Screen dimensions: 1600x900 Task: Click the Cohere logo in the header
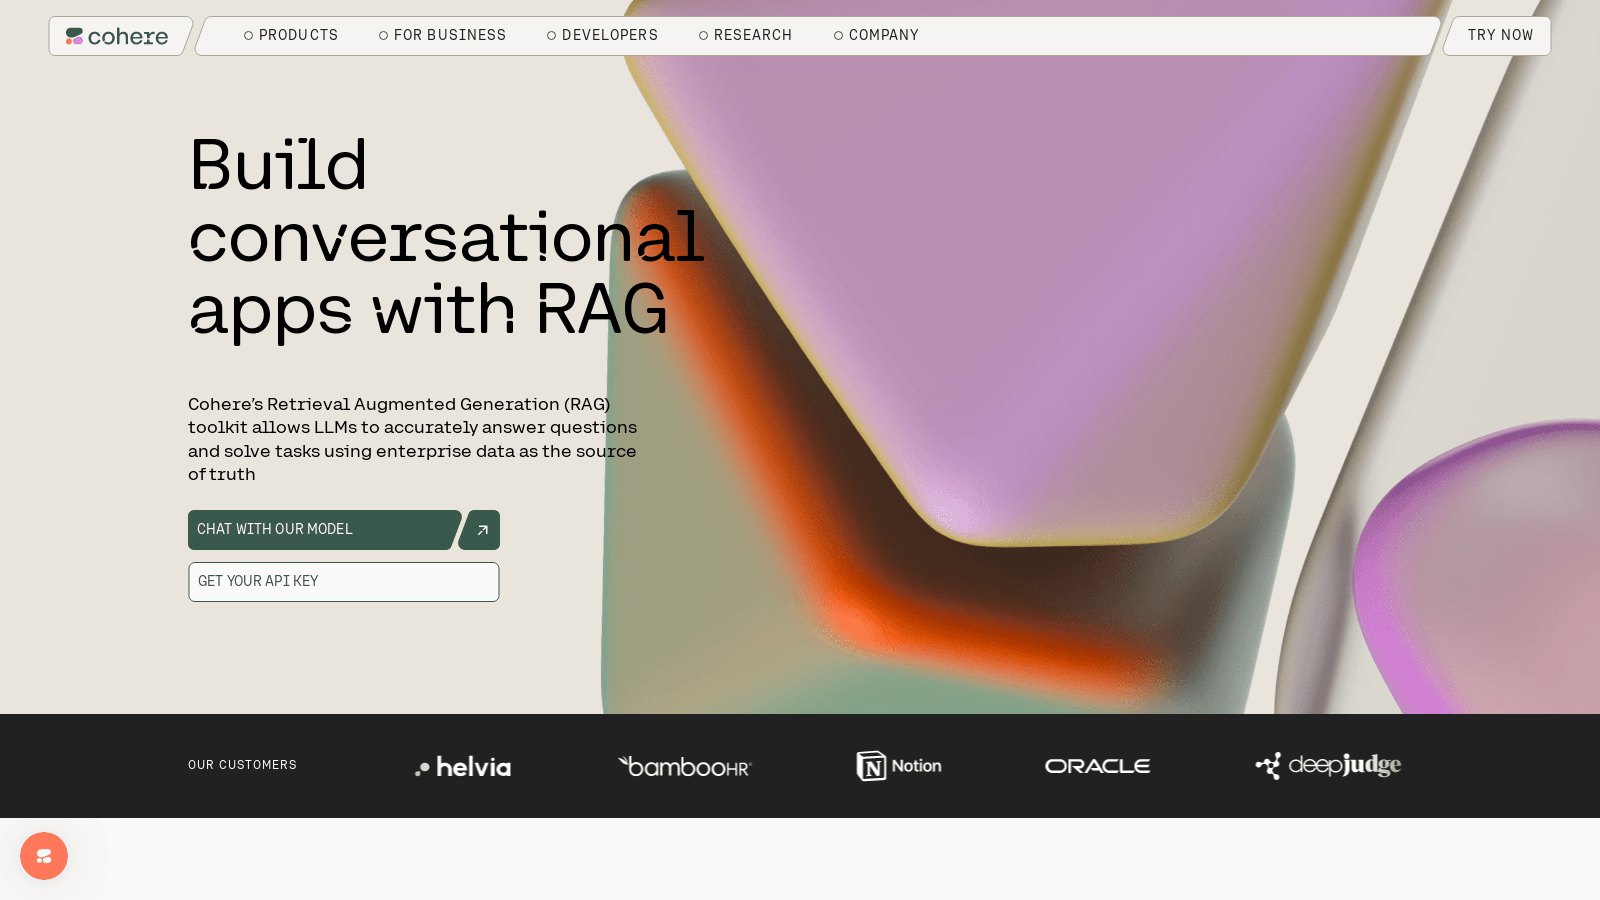coord(117,36)
